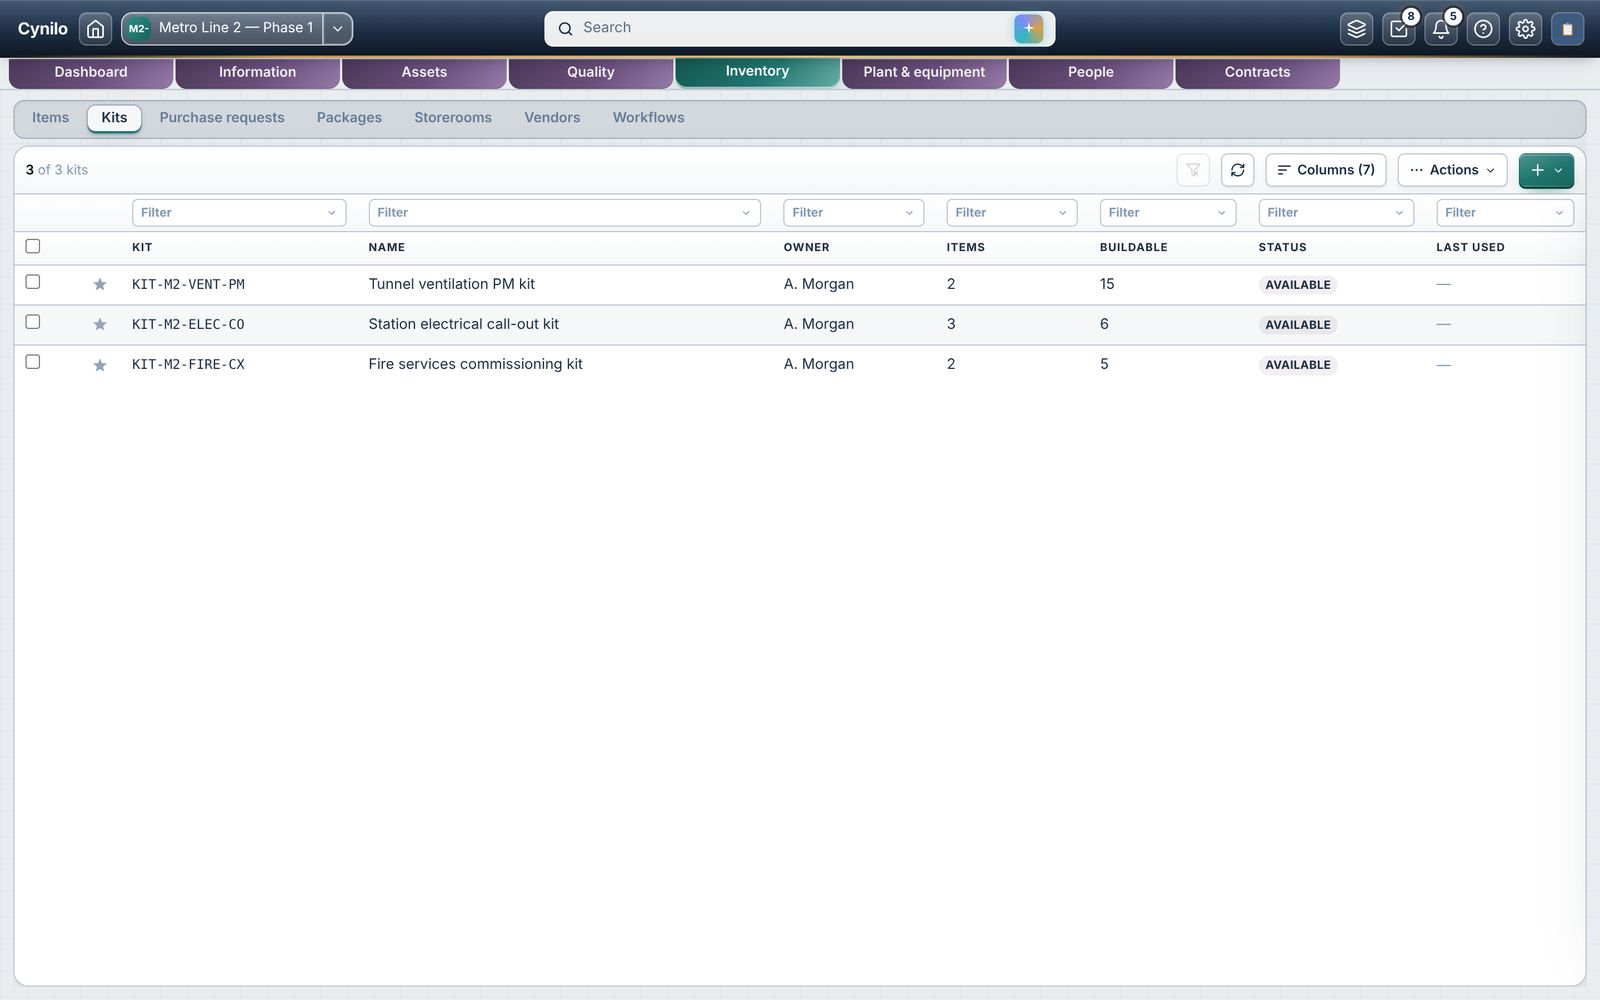
Task: Star the KIT-M2-VENT-PM row
Action: (x=100, y=285)
